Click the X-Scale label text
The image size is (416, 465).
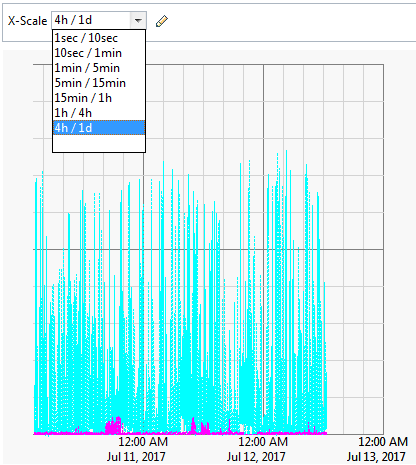pos(27,21)
